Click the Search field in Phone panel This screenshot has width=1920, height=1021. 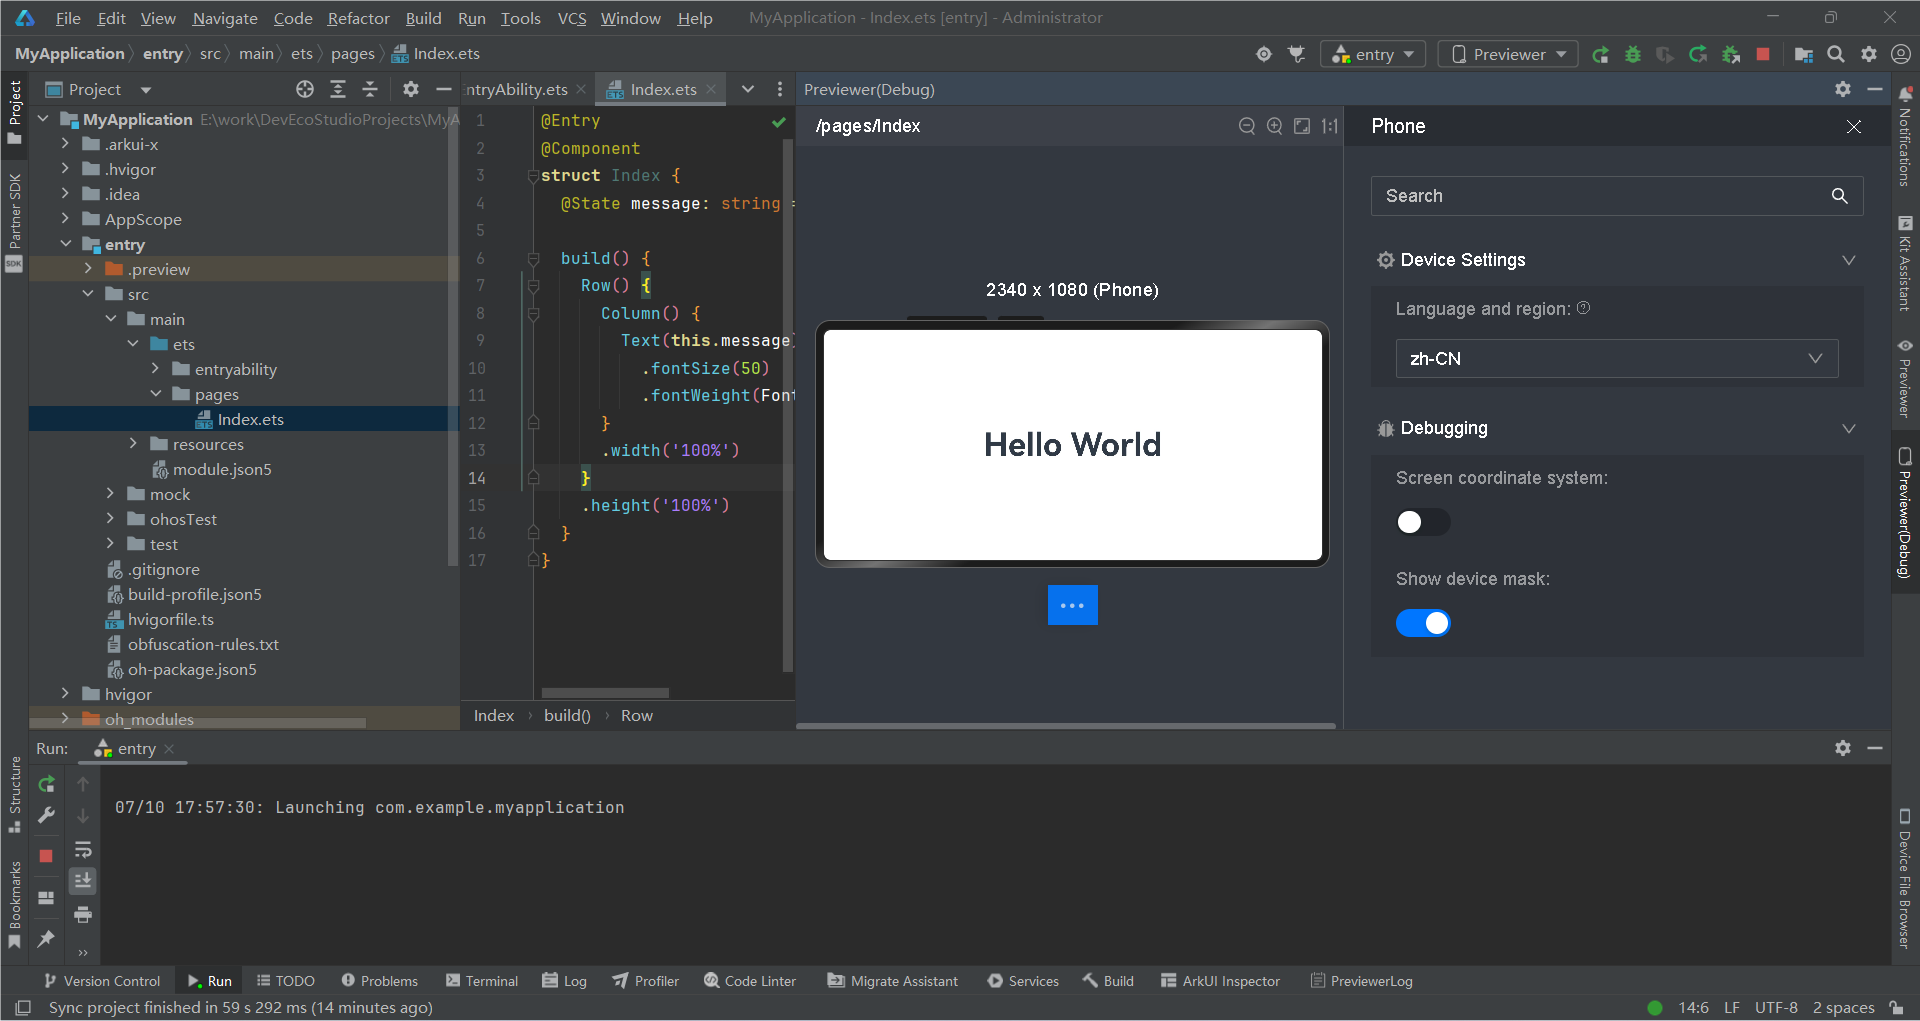[1600, 196]
